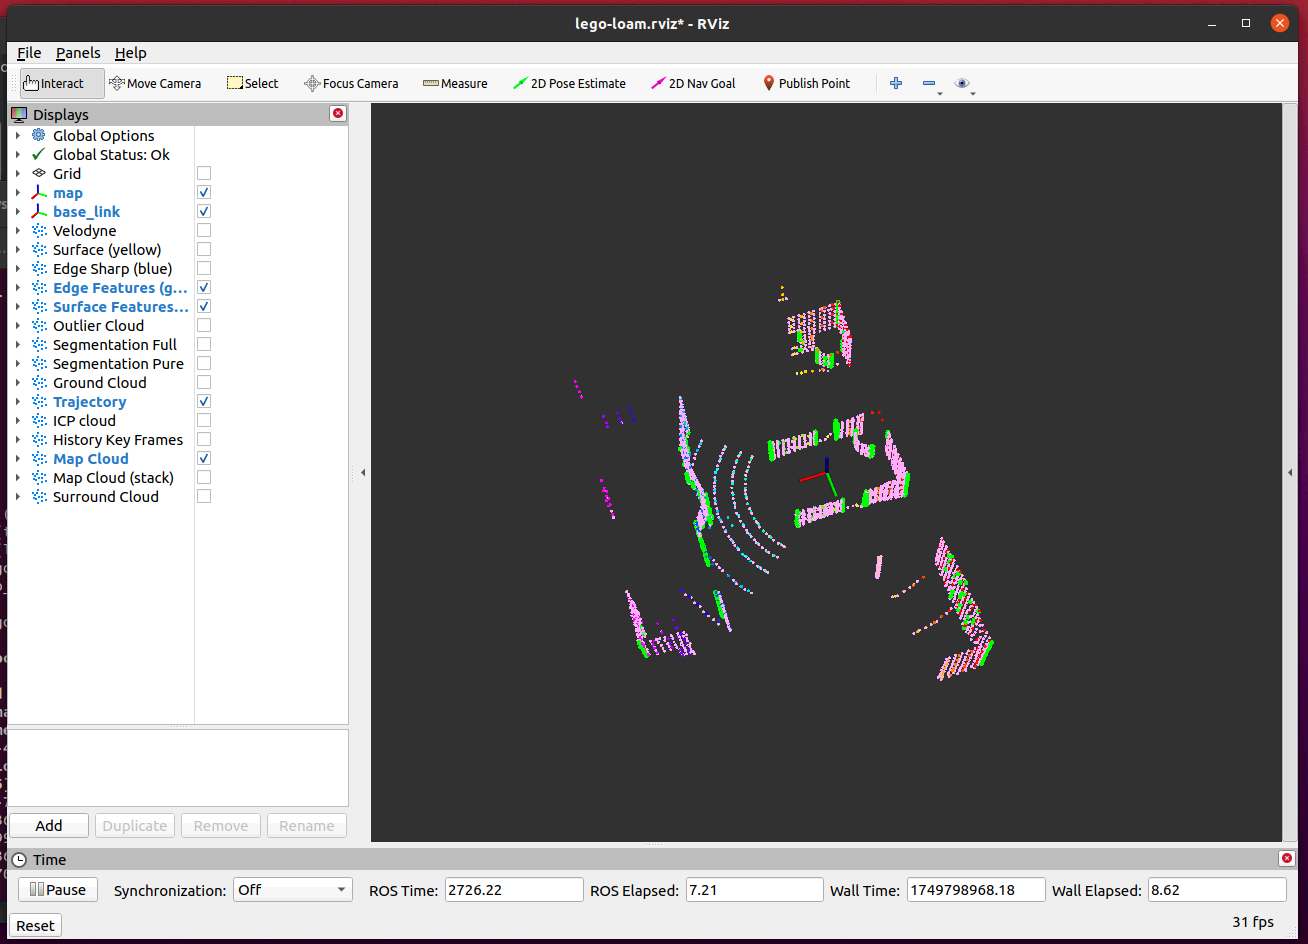
Task: Expand the Map Cloud (stack) row
Action: click(18, 477)
